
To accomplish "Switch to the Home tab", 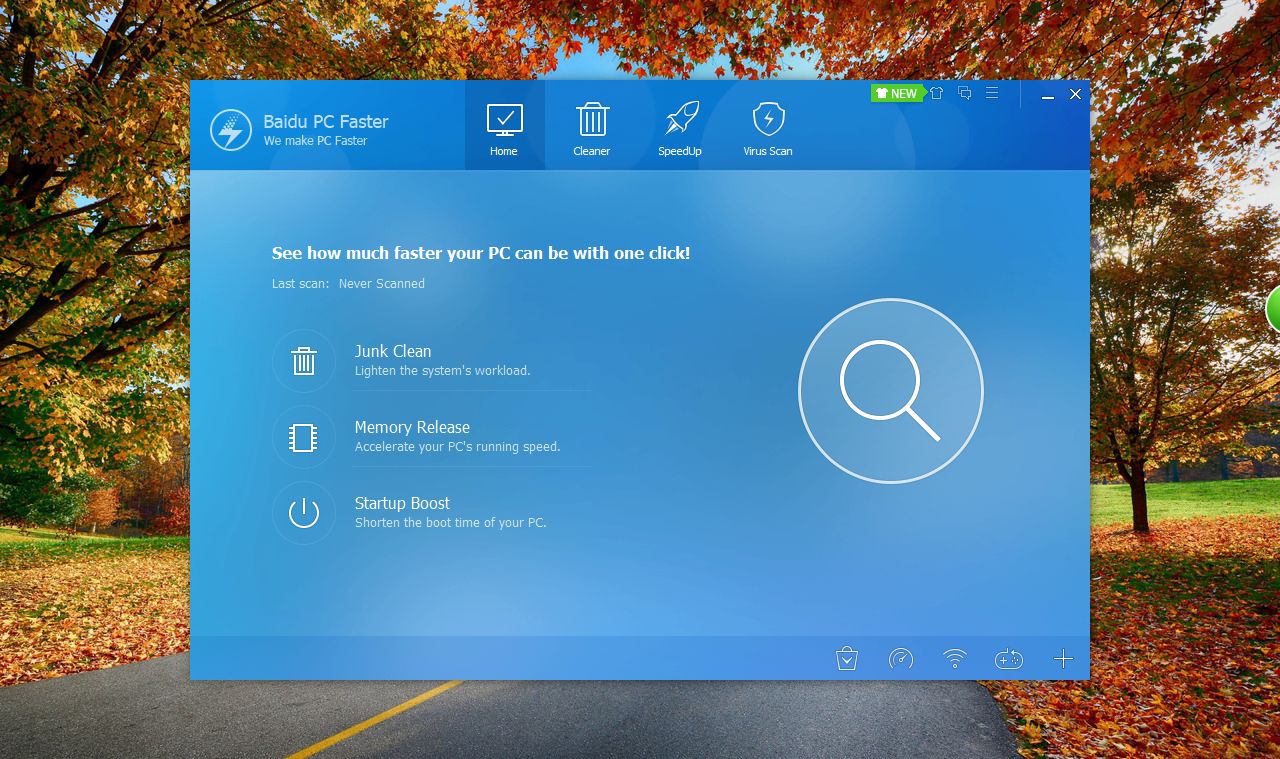I will (x=504, y=125).
